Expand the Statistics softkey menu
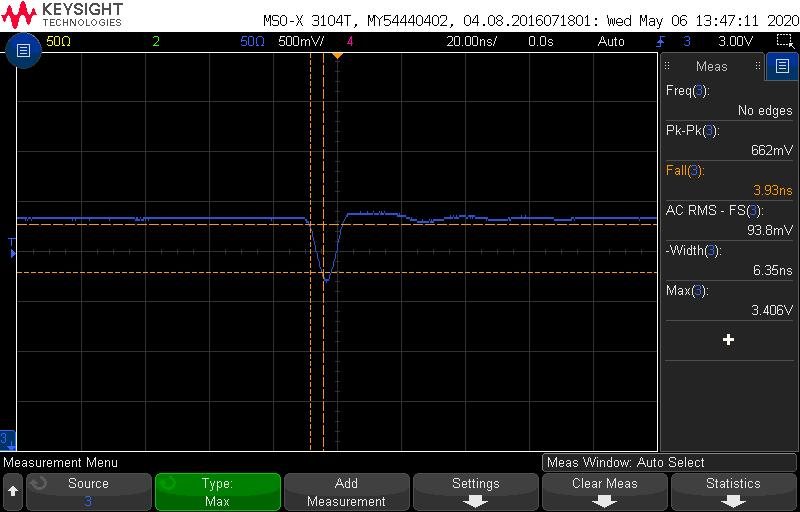 [x=733, y=492]
